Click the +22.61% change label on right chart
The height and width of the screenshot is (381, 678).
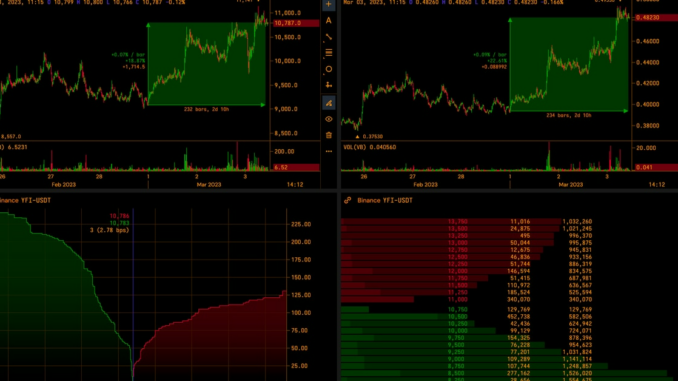click(497, 61)
